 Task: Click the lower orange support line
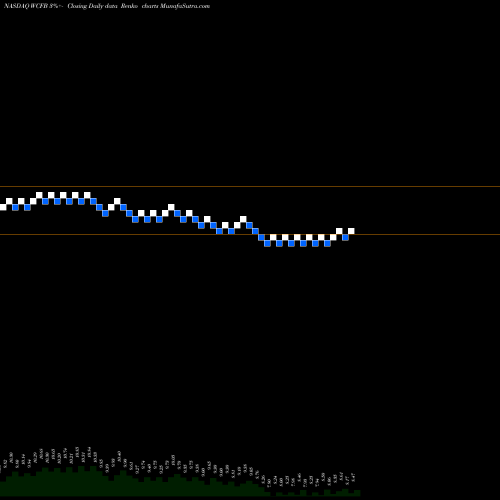click(250, 234)
